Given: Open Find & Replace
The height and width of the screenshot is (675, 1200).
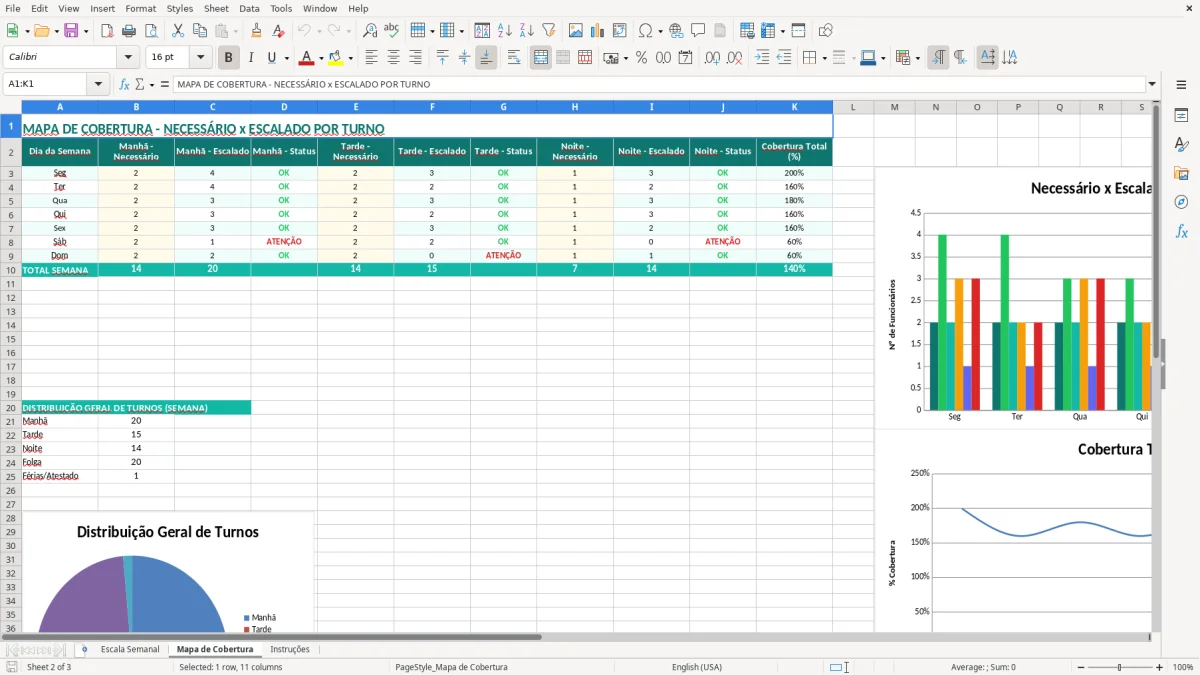Looking at the screenshot, I should click(x=370, y=31).
